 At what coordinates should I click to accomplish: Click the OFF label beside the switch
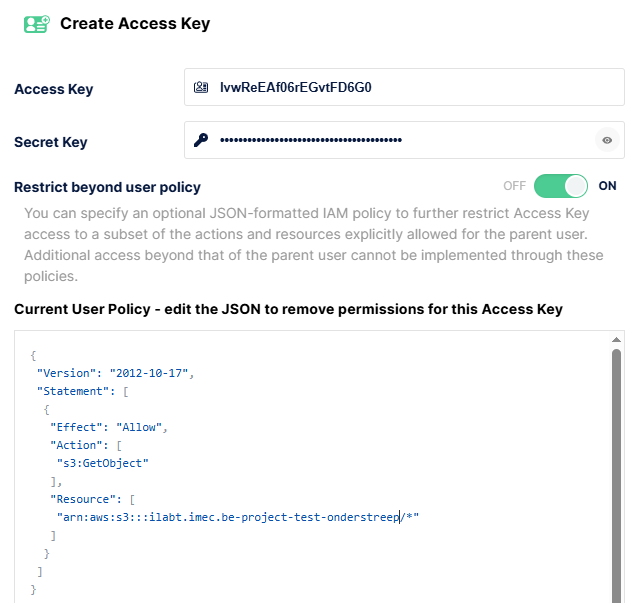(x=514, y=186)
